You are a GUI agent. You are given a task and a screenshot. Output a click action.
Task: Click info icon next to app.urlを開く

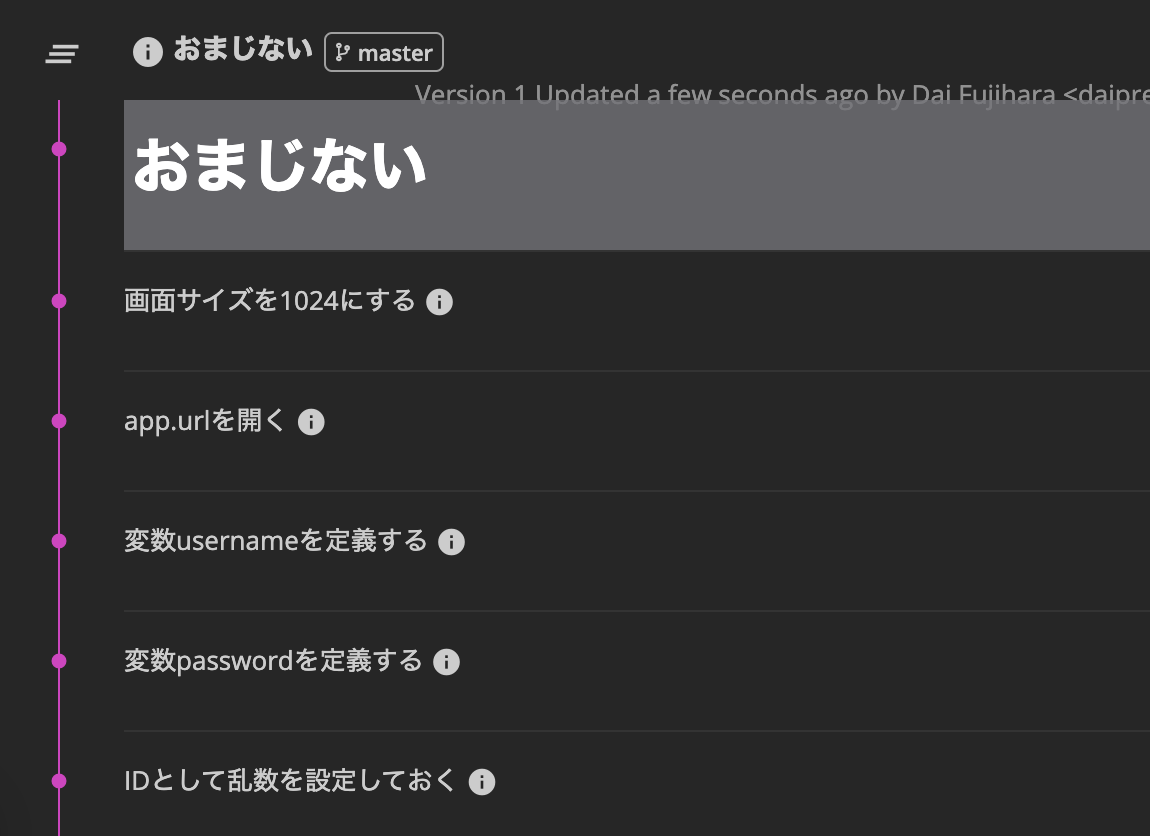click(311, 422)
